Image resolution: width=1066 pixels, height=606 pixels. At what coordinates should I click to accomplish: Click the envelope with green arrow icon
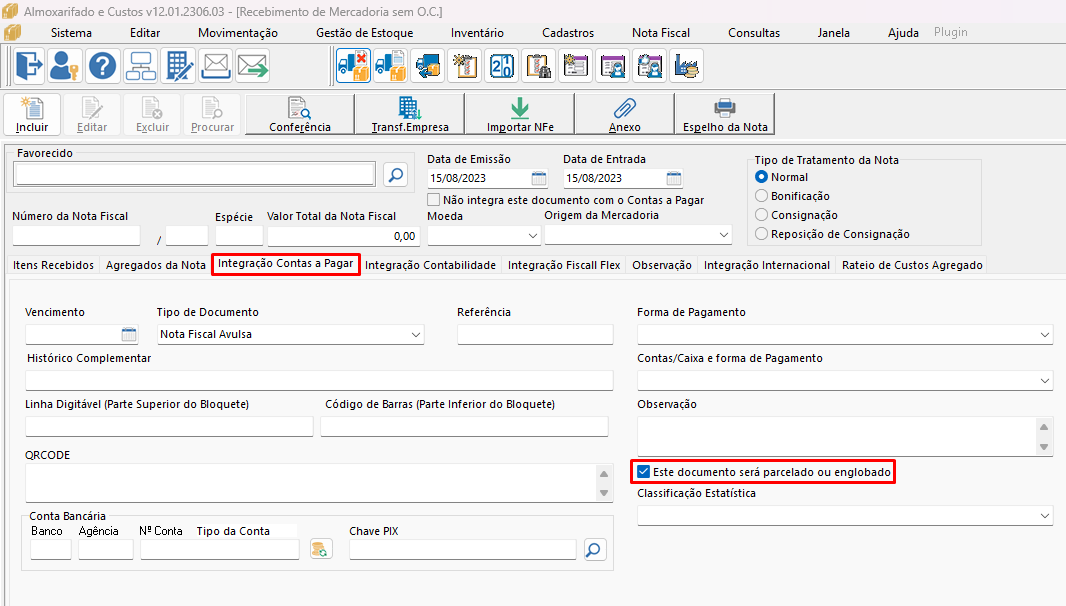(253, 66)
